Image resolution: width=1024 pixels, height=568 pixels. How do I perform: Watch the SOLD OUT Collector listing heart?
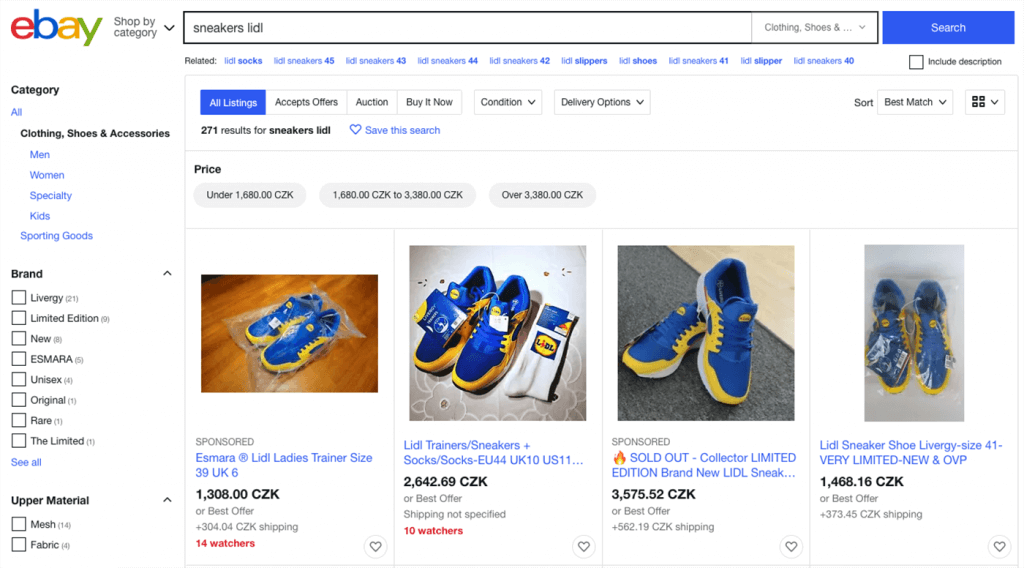791,546
